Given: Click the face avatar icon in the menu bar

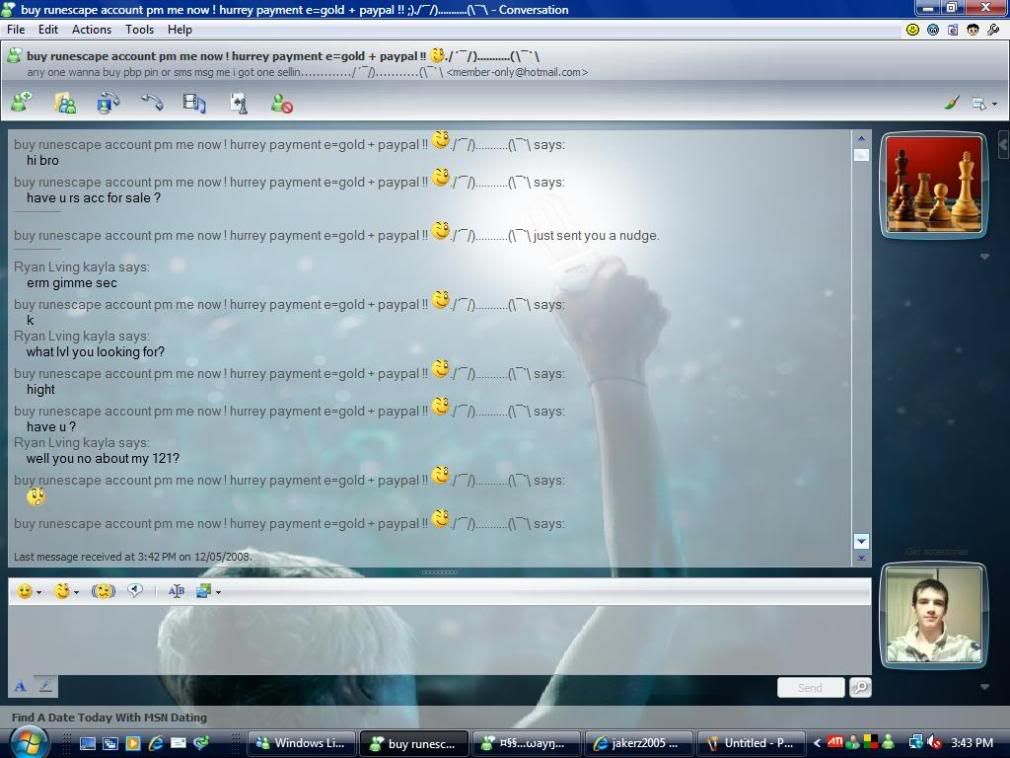Looking at the screenshot, I should (x=973, y=30).
